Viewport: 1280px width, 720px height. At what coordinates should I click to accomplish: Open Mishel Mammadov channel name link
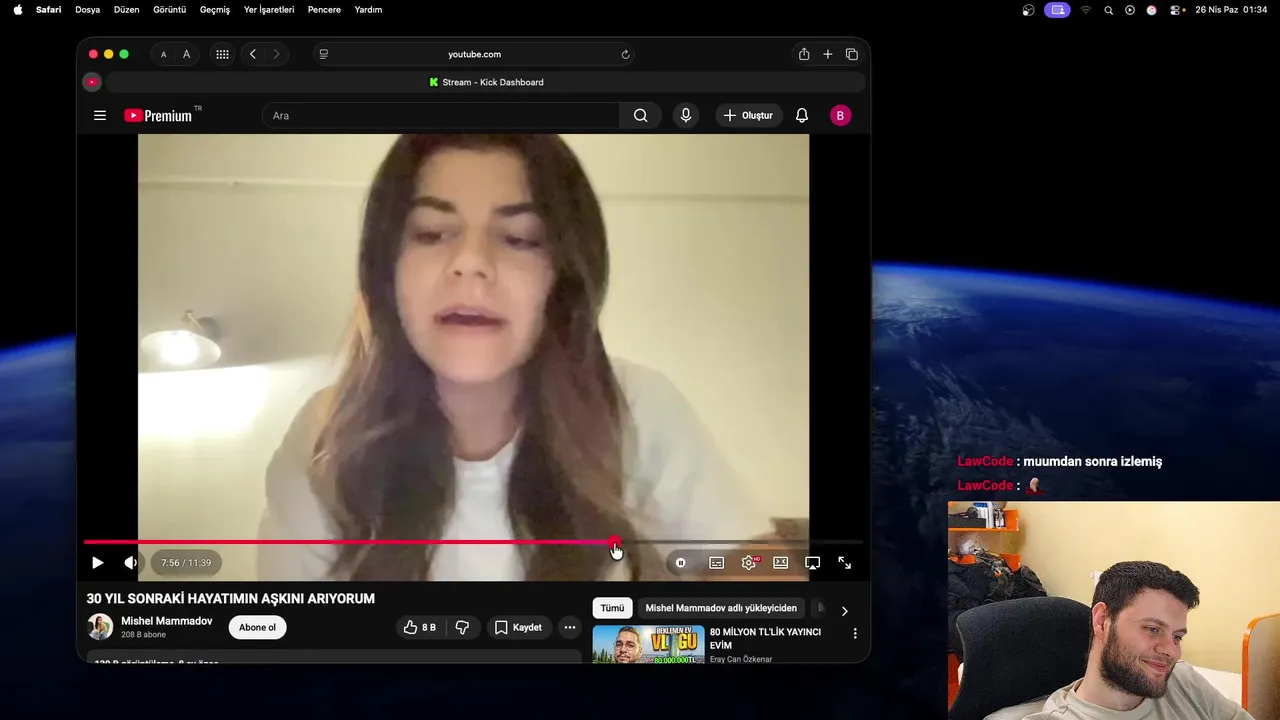tap(167, 621)
